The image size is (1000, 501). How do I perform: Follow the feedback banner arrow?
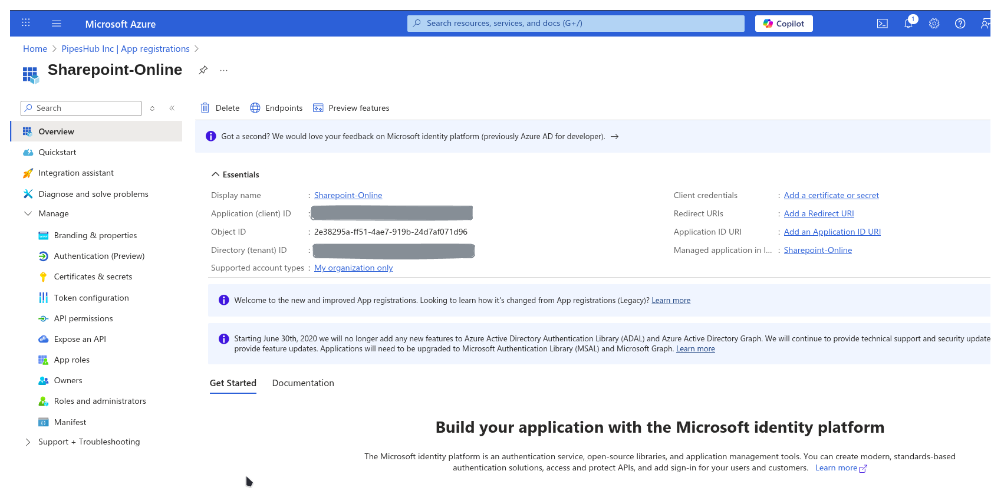tap(614, 136)
